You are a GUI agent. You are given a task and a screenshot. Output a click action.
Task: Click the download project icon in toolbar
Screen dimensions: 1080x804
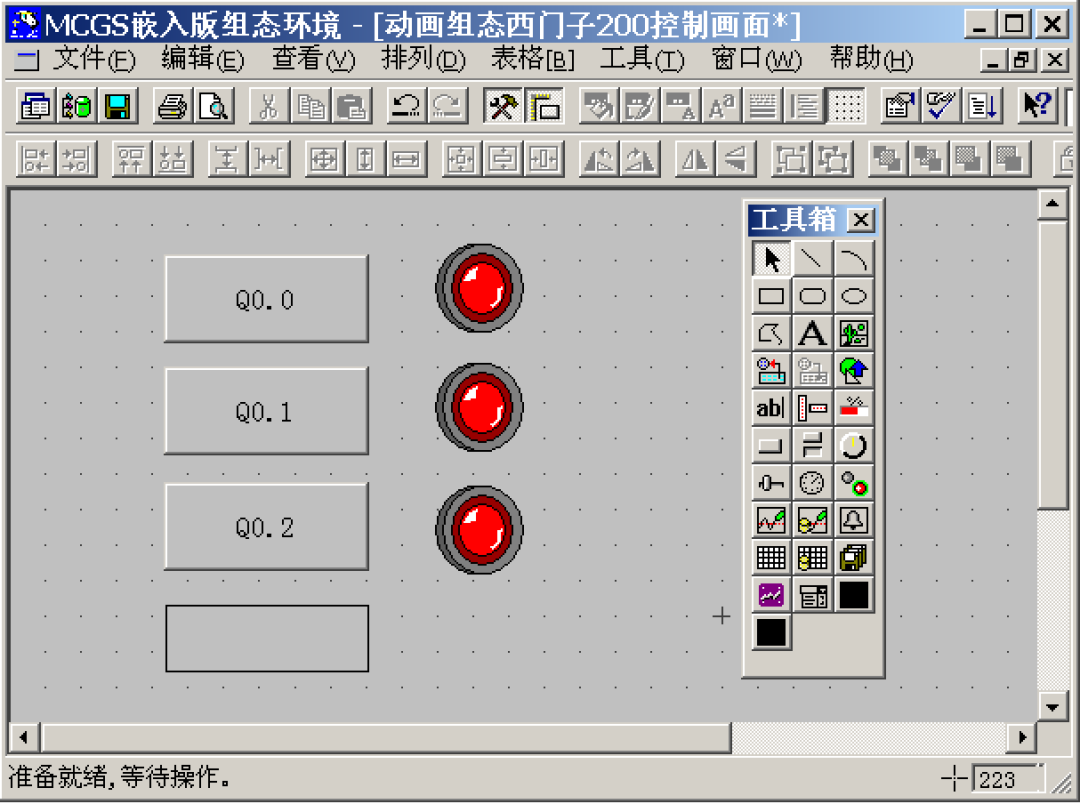pyautogui.click(x=982, y=106)
